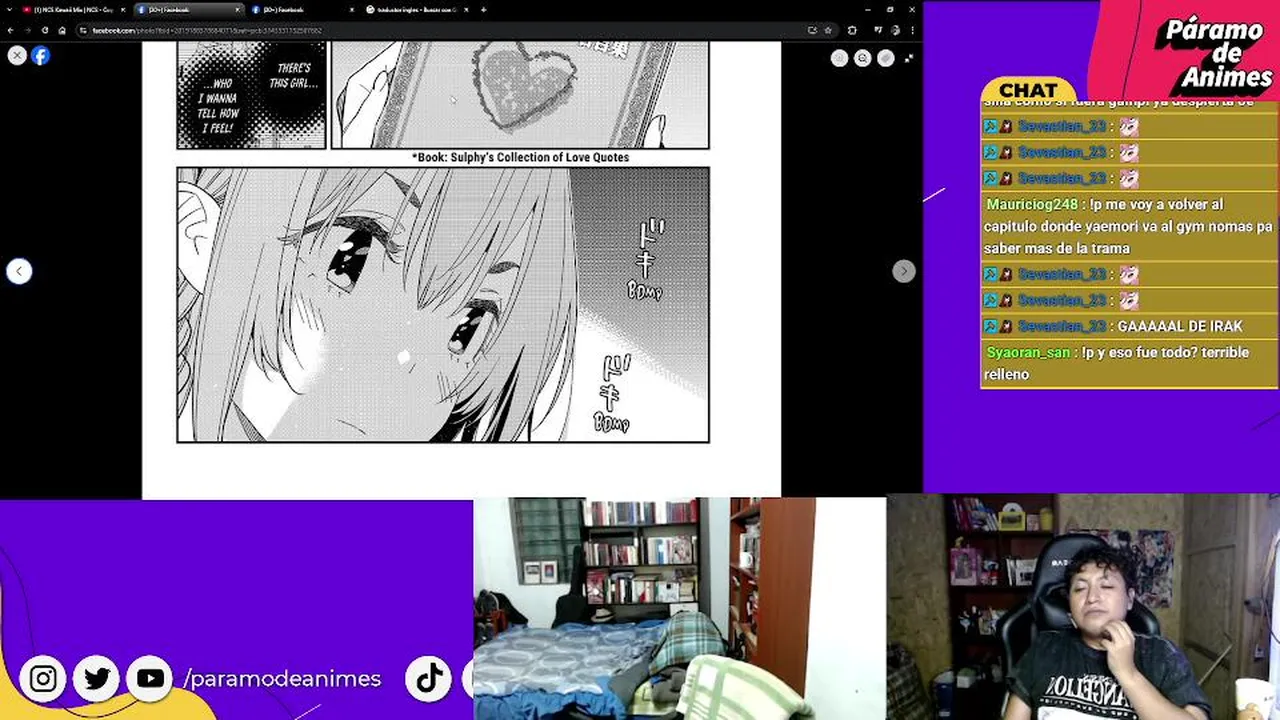Image resolution: width=1280 pixels, height=720 pixels.
Task: Click the Twitter icon in the overlay
Action: pyautogui.click(x=97, y=679)
